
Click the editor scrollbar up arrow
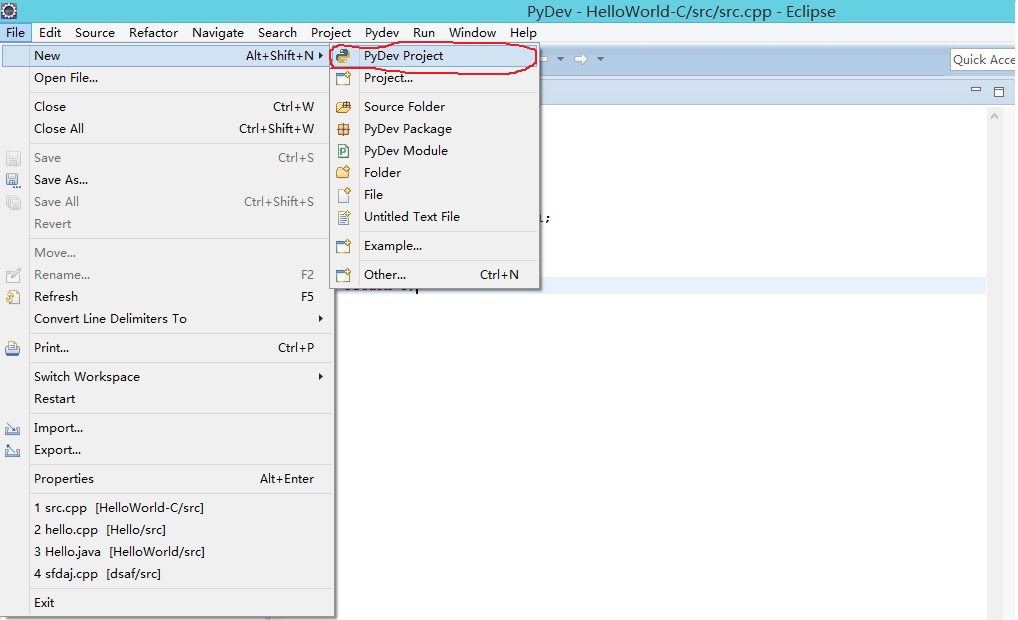(994, 116)
